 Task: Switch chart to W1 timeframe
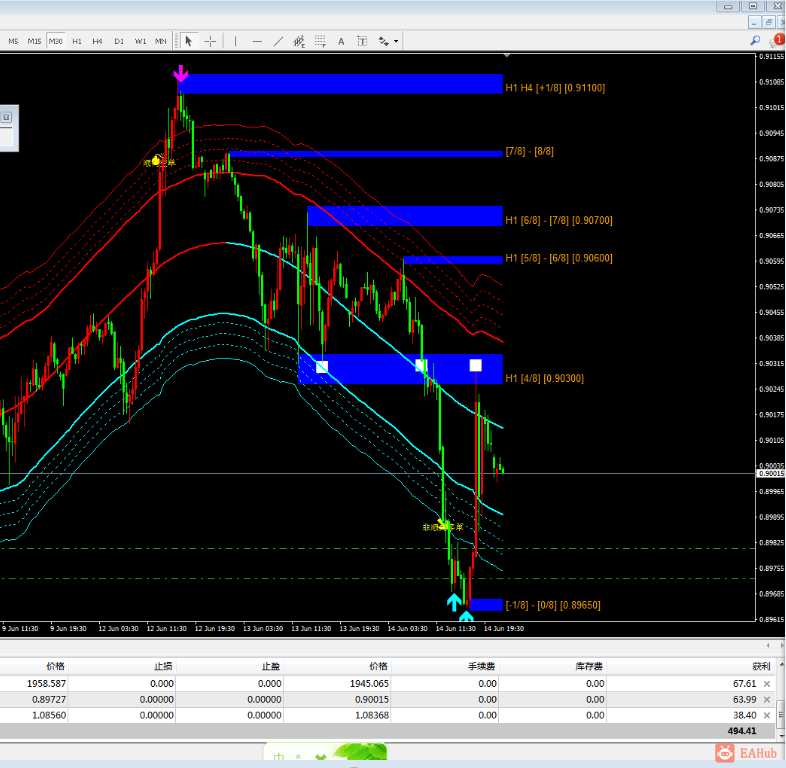140,41
